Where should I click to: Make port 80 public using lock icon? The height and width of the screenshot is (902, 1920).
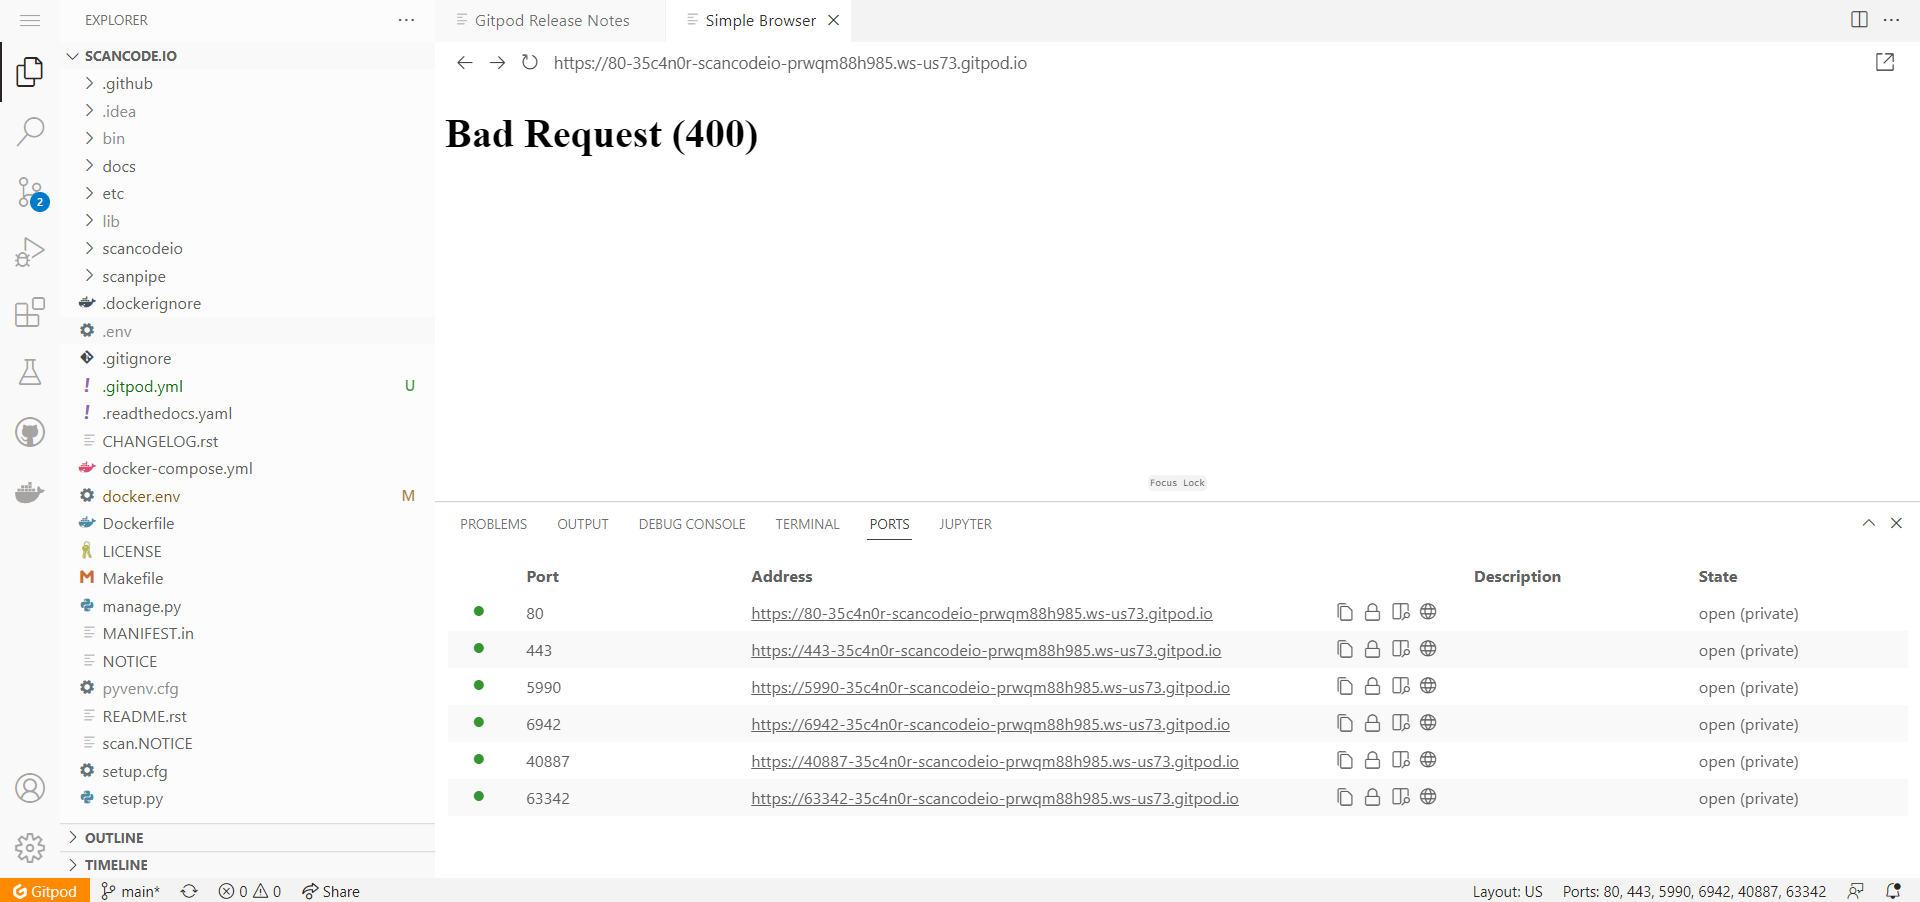[x=1372, y=611]
